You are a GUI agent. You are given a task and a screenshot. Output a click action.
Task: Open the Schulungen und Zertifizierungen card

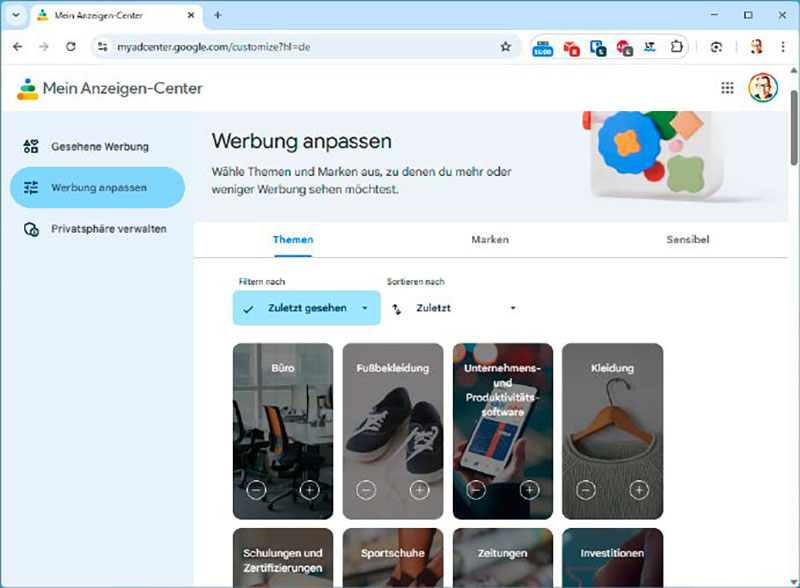[x=283, y=557]
